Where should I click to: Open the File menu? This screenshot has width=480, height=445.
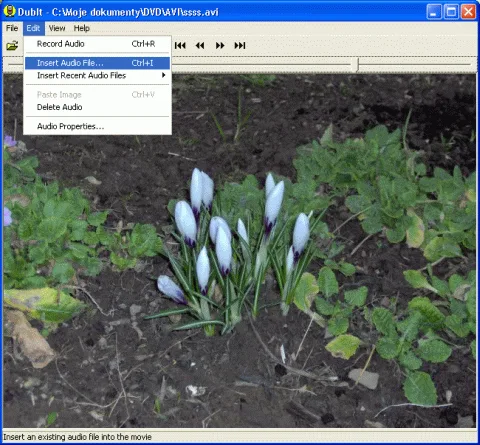(x=12, y=28)
